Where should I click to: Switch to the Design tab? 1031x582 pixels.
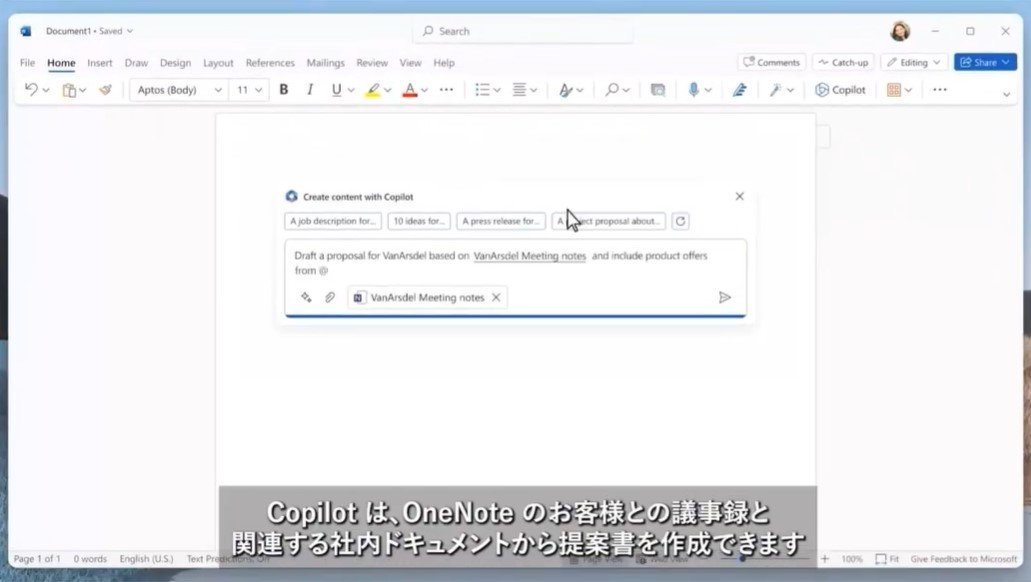point(176,62)
